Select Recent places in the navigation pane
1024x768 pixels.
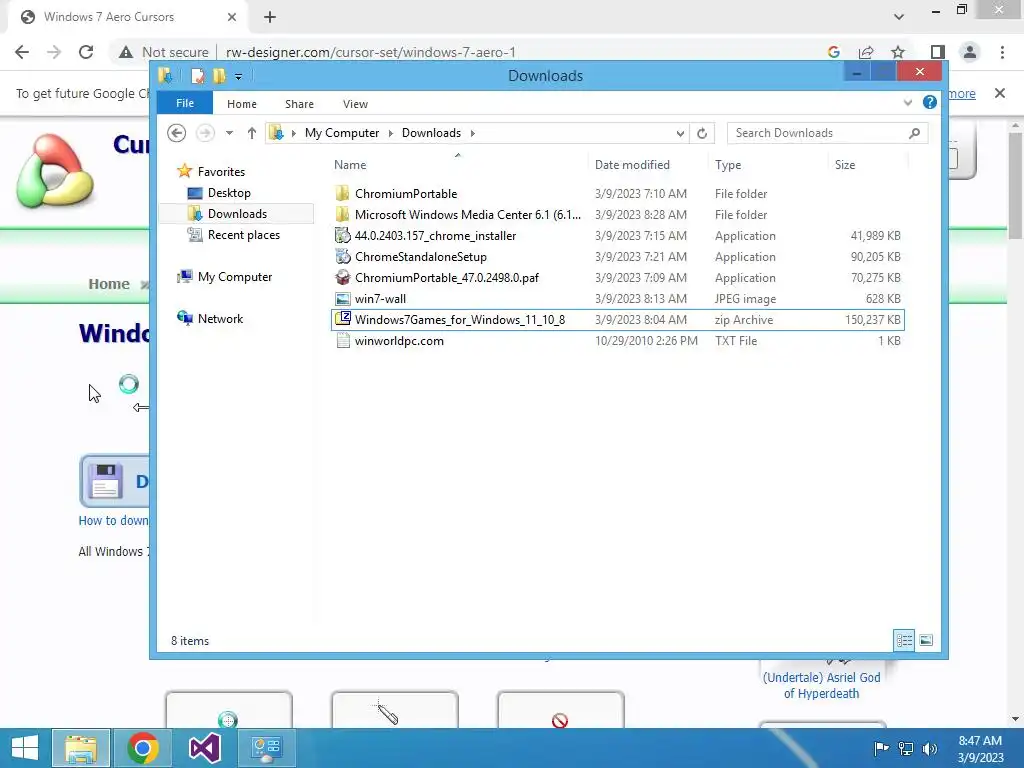[x=243, y=235]
